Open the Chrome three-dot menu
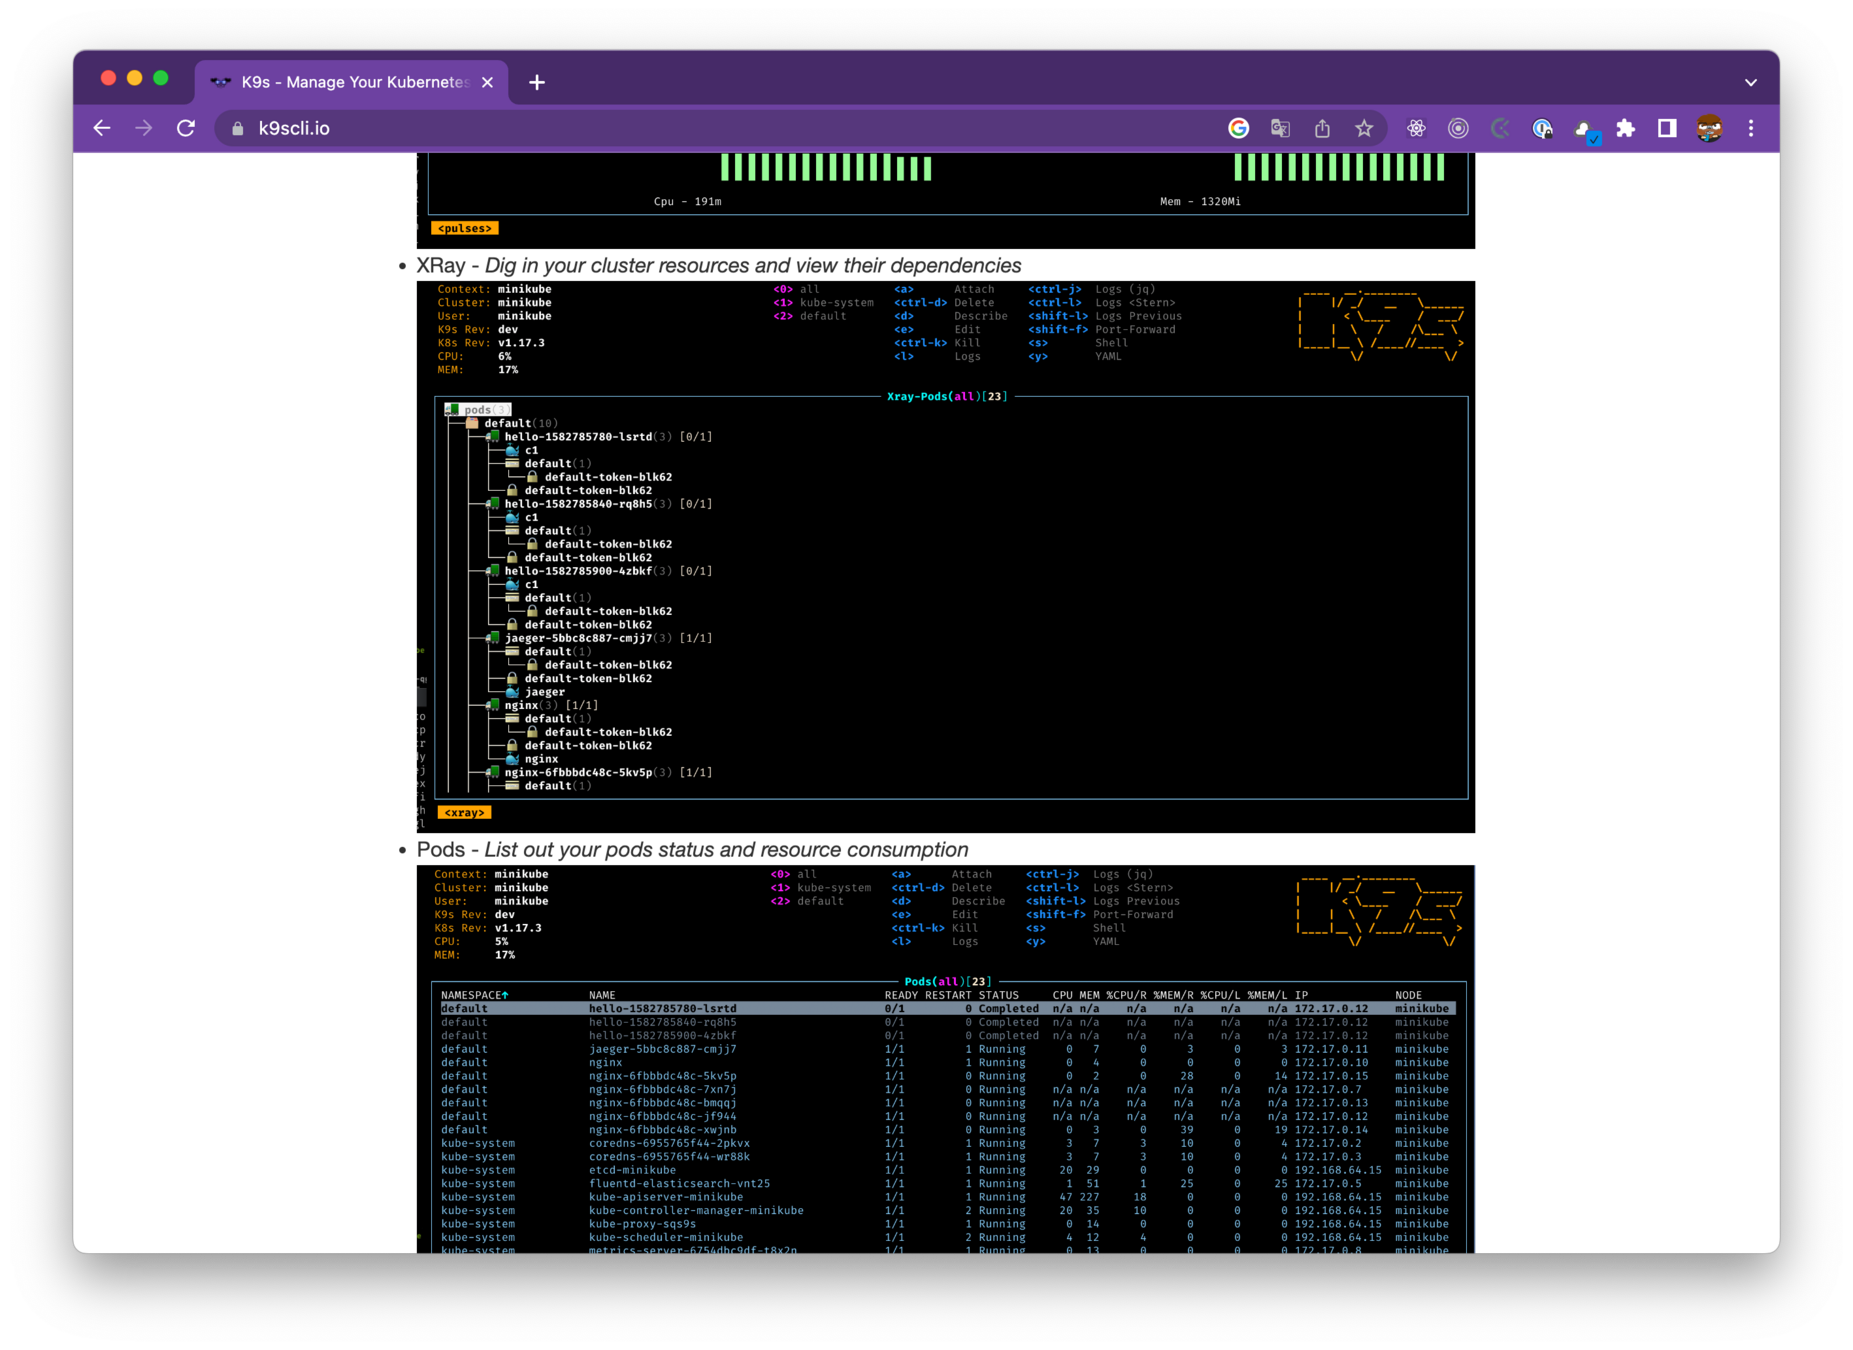Image resolution: width=1853 pixels, height=1350 pixels. click(x=1751, y=128)
